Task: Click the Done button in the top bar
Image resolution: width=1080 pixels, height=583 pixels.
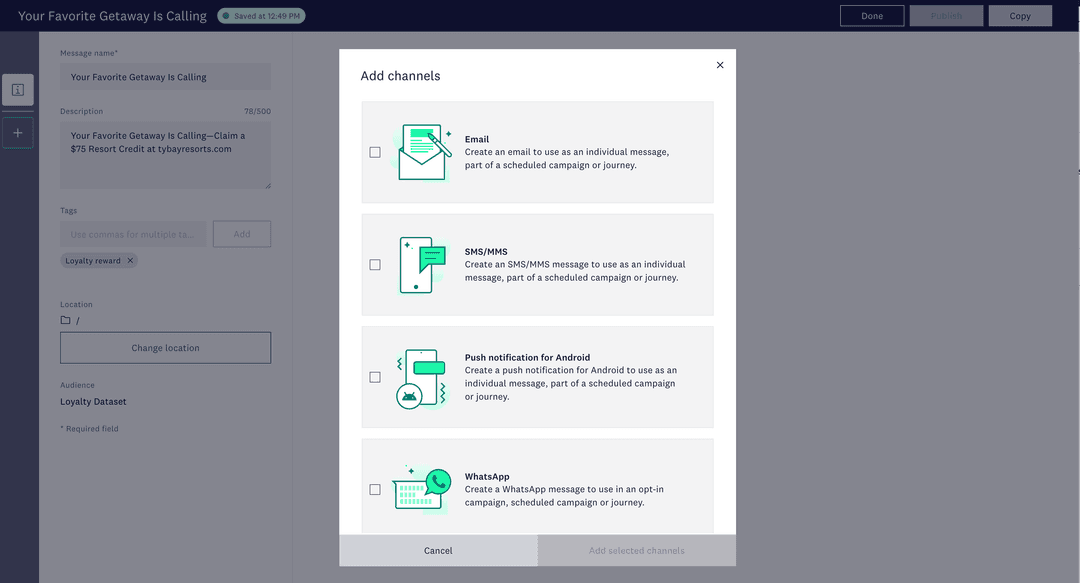Action: coord(871,15)
